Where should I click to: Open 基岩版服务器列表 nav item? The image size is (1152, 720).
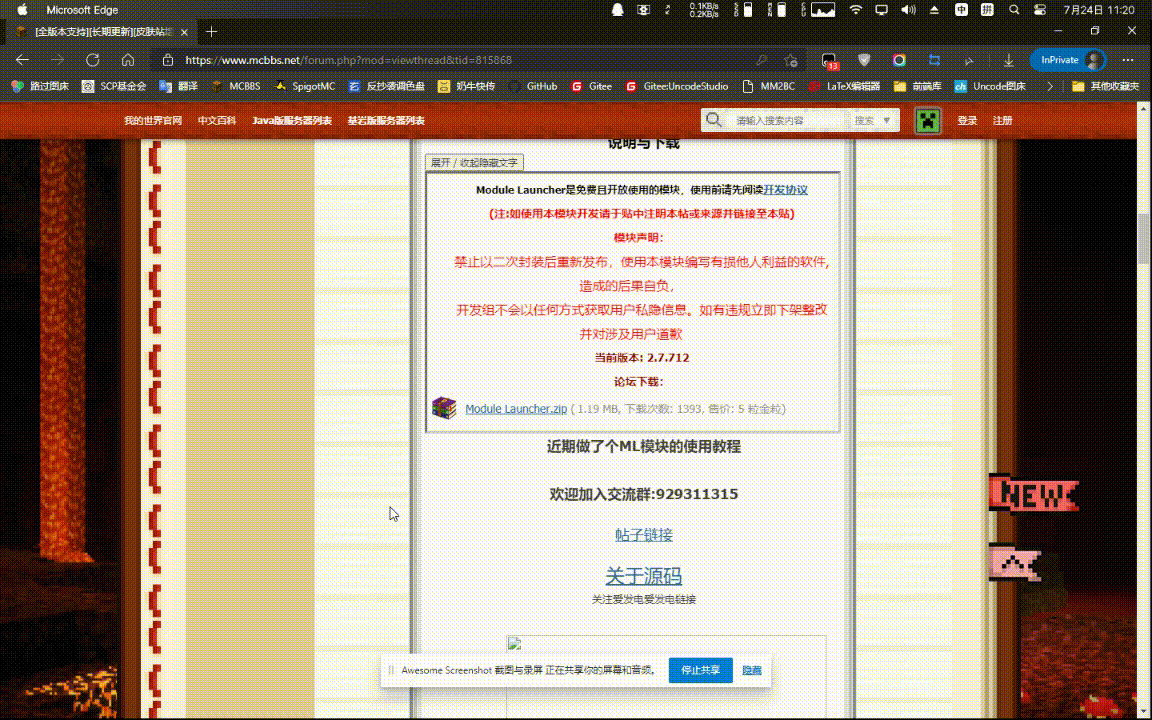[386, 120]
